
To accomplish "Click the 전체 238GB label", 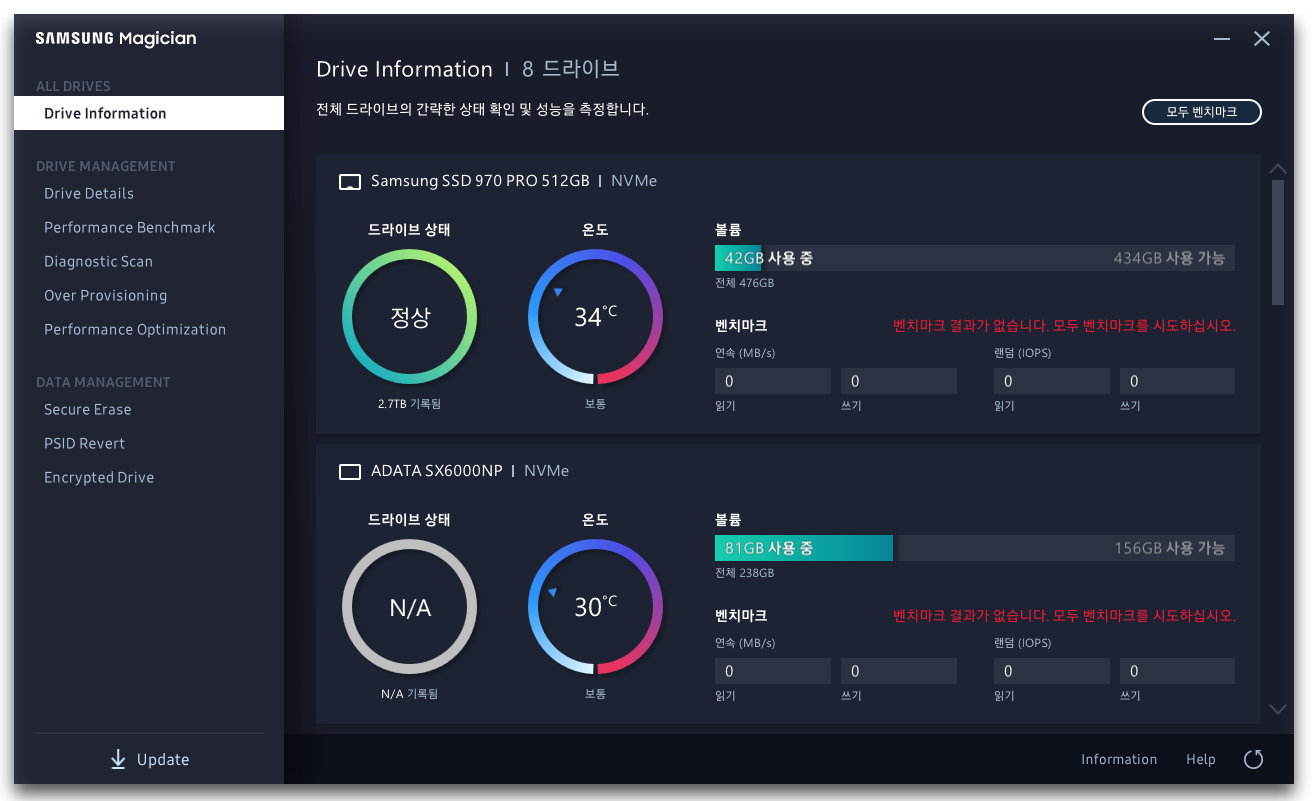I will pyautogui.click(x=744, y=573).
